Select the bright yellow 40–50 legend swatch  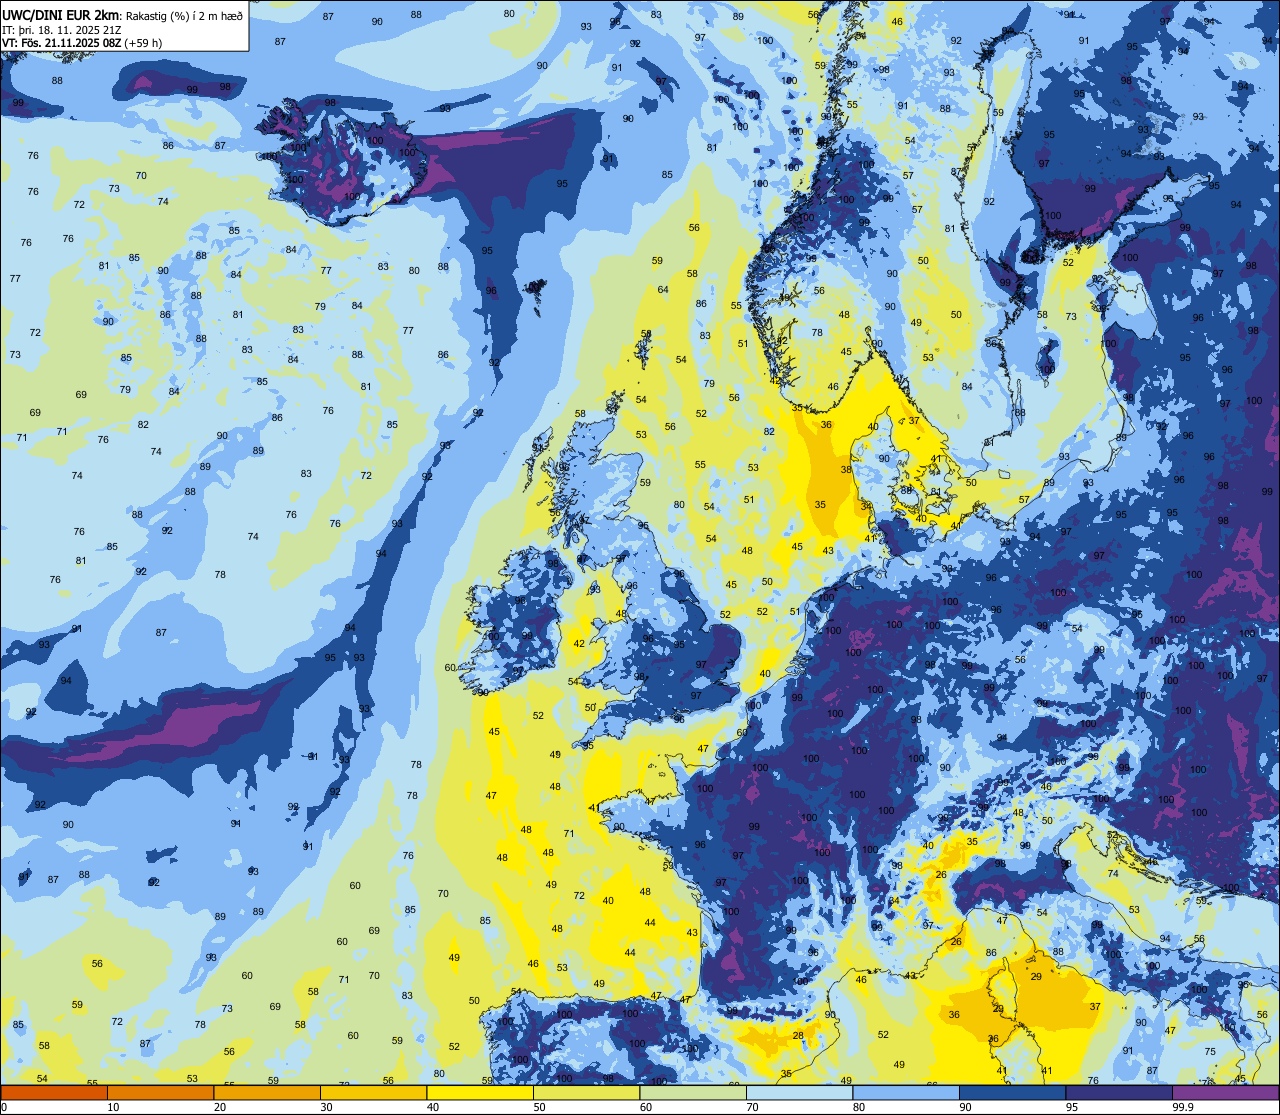[480, 1093]
